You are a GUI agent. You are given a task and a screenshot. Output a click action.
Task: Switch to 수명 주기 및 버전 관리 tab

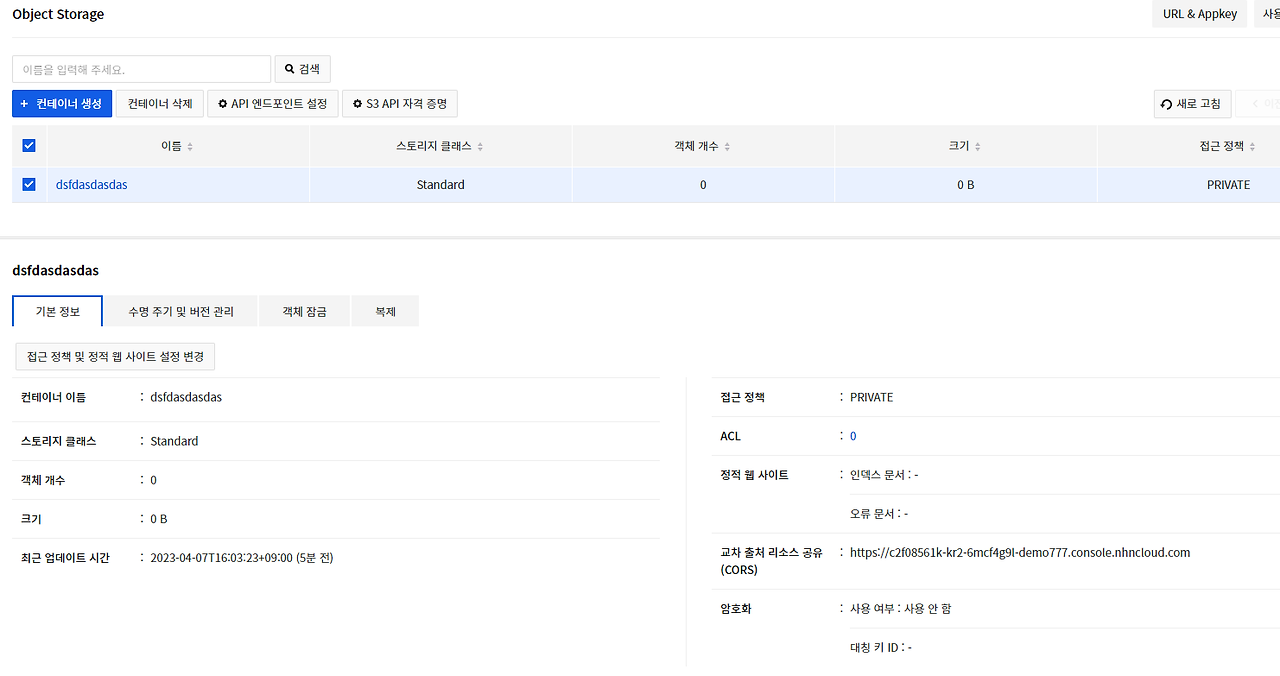point(181,311)
